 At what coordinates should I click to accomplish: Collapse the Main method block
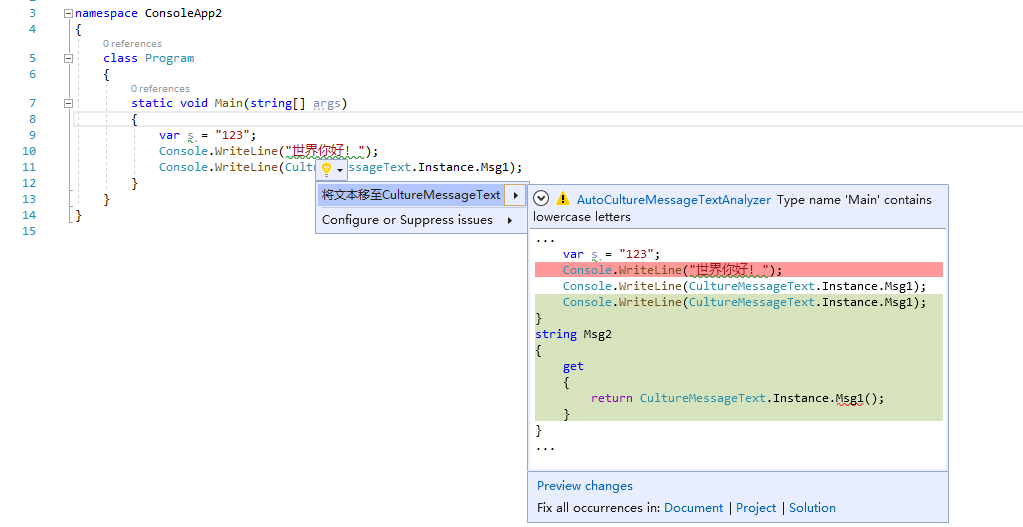(69, 103)
